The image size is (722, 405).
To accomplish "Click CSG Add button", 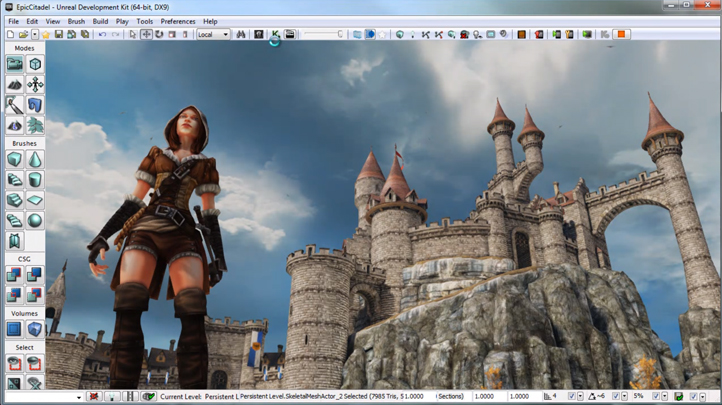I will (x=15, y=275).
